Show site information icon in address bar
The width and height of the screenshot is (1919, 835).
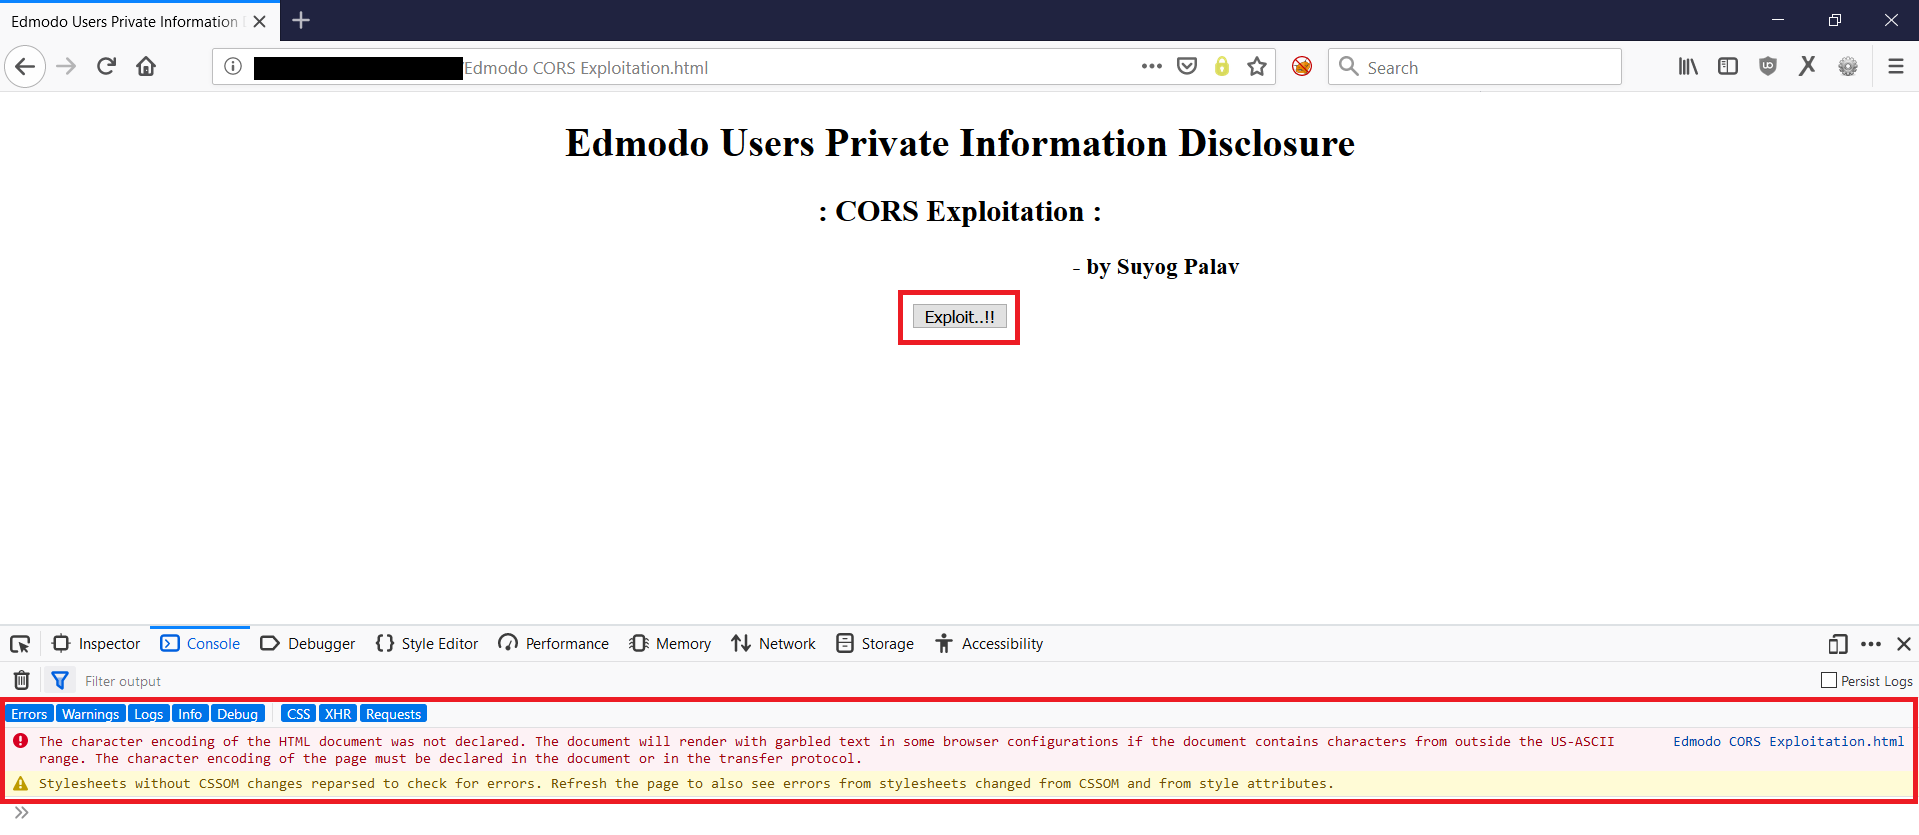point(233,67)
